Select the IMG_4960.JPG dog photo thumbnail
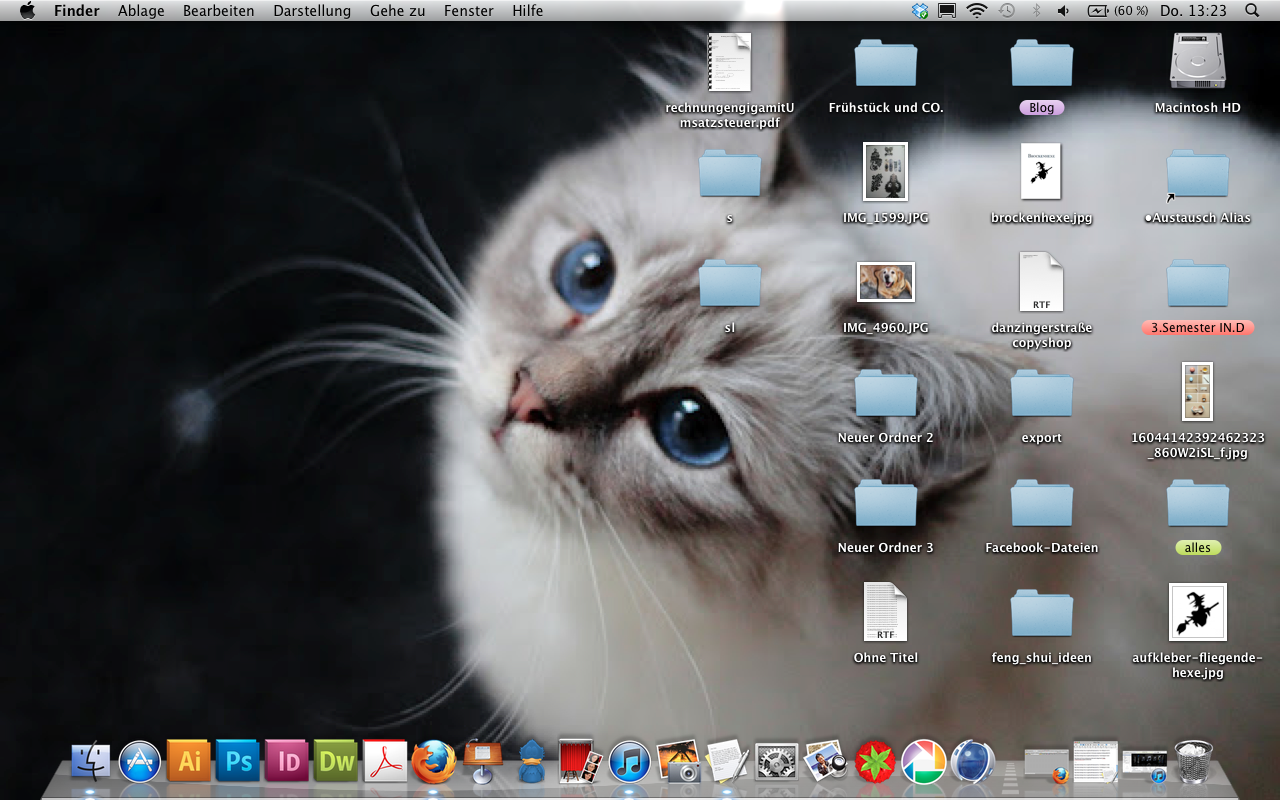Image resolution: width=1280 pixels, height=800 pixels. point(886,282)
